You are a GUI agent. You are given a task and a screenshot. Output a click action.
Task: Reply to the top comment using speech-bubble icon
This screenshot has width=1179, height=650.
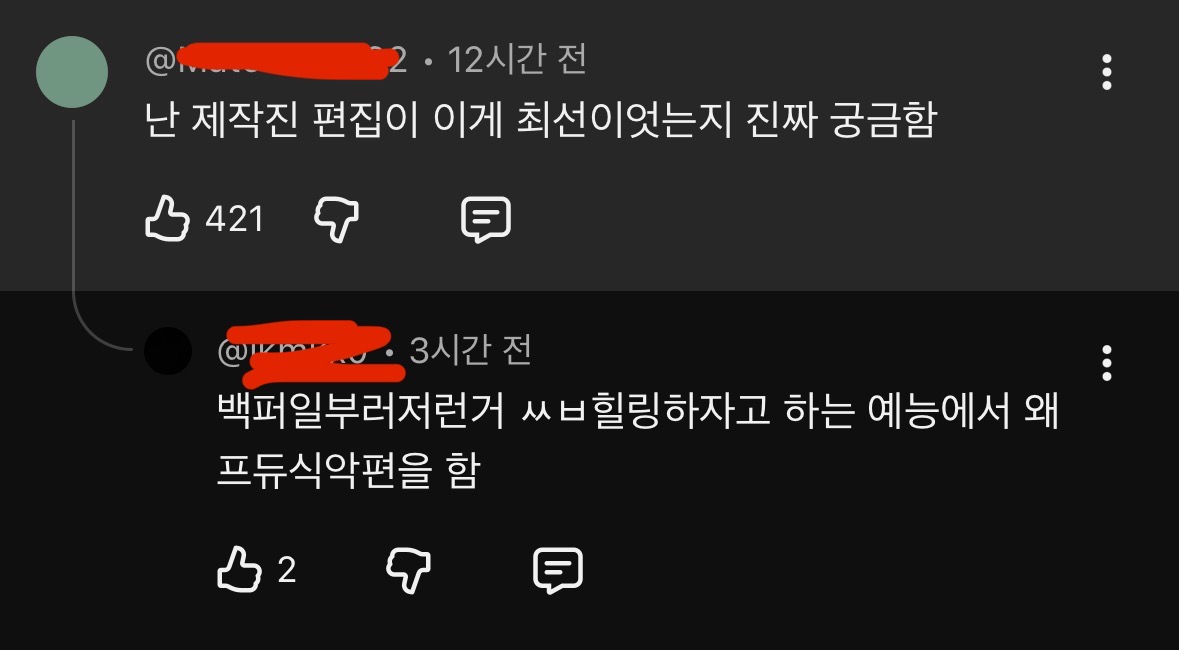[485, 220]
